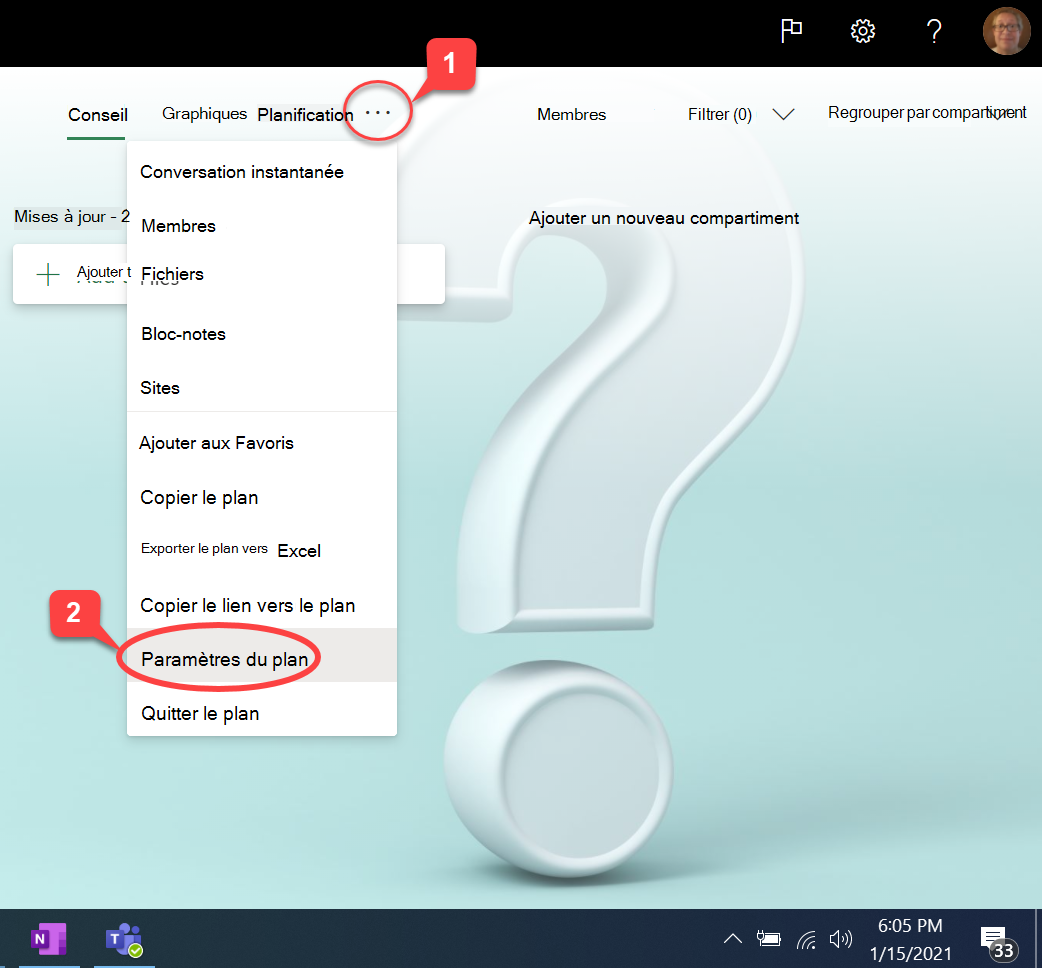
Task: Switch to the Conseil tab
Action: [x=98, y=115]
